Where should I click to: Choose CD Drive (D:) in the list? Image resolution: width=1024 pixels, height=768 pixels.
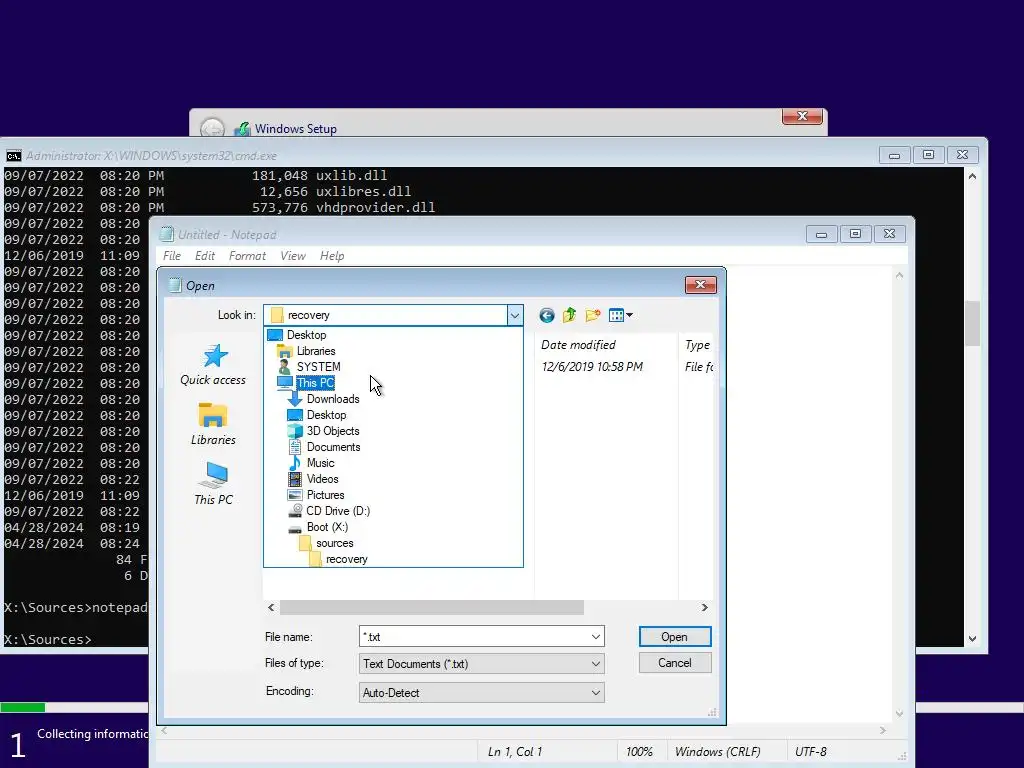point(338,511)
